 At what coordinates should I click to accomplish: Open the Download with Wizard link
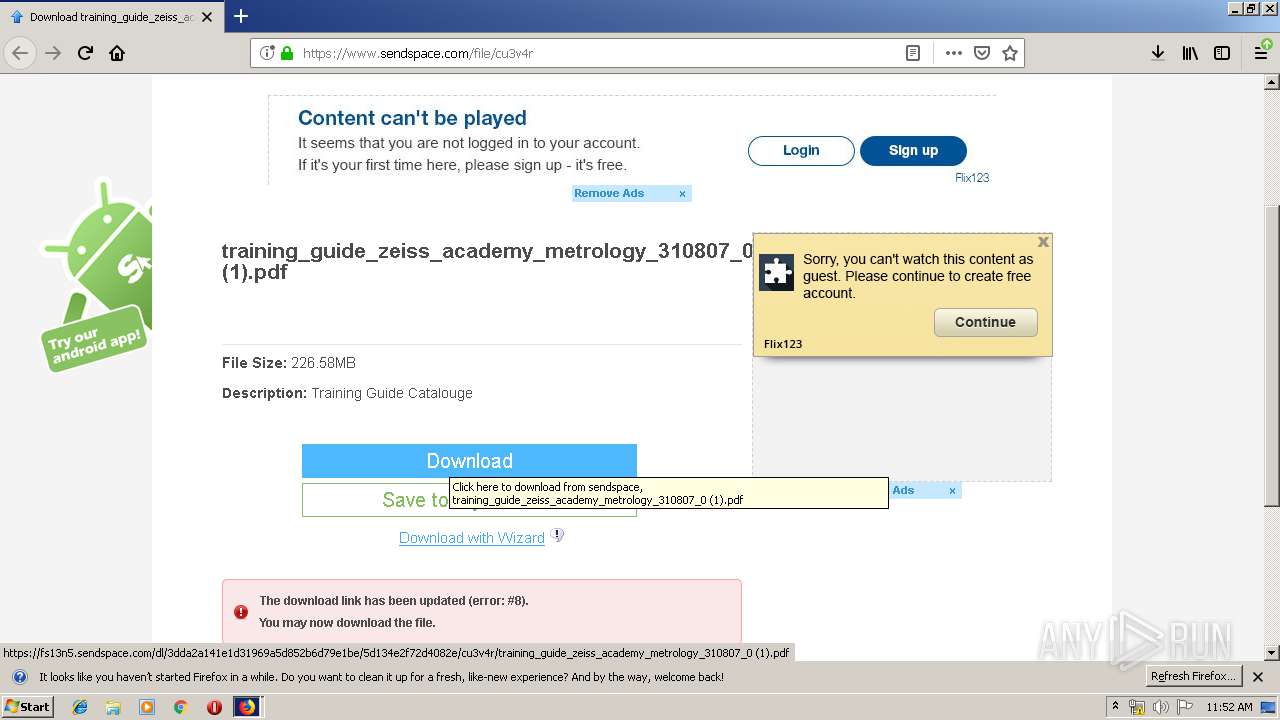(x=472, y=538)
